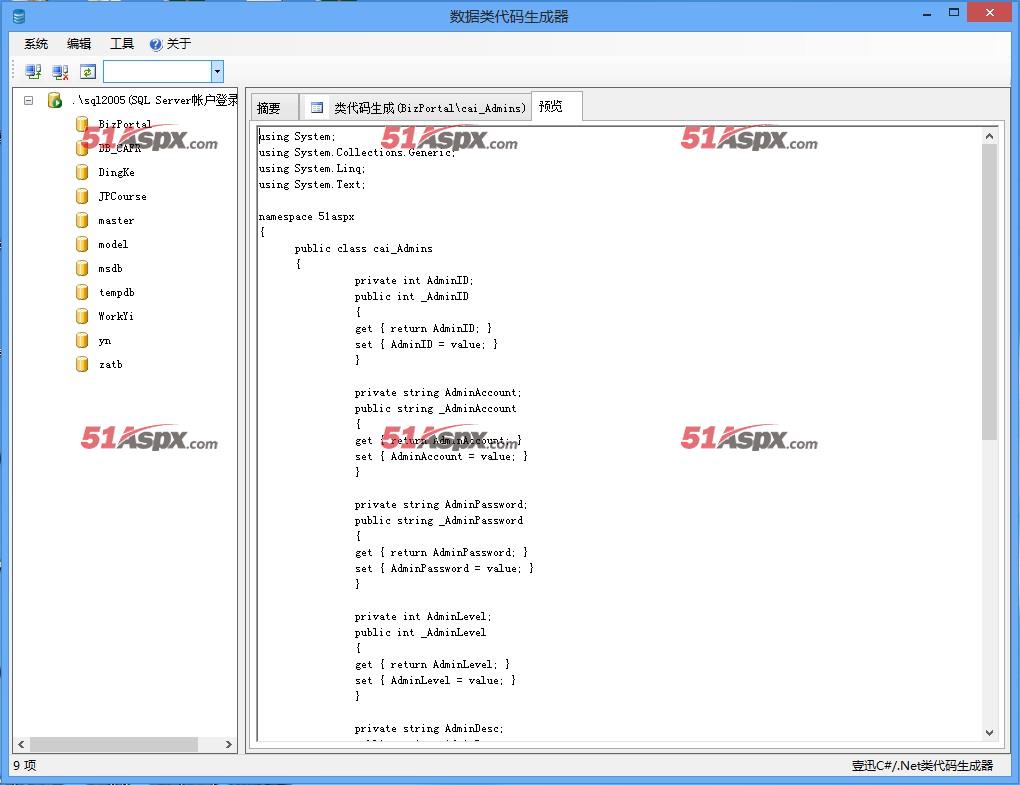1020x785 pixels.
Task: Select the zatb database
Action: pyautogui.click(x=111, y=364)
